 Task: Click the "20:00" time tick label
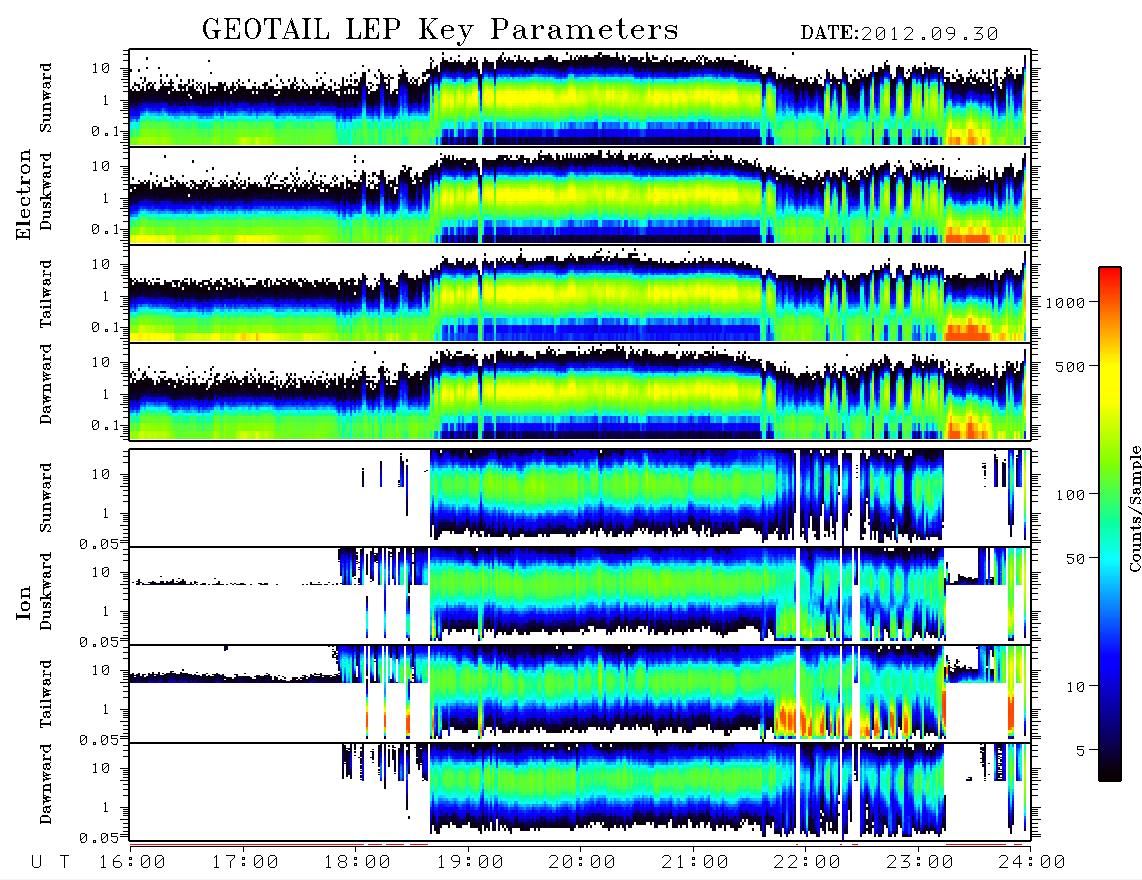[583, 862]
